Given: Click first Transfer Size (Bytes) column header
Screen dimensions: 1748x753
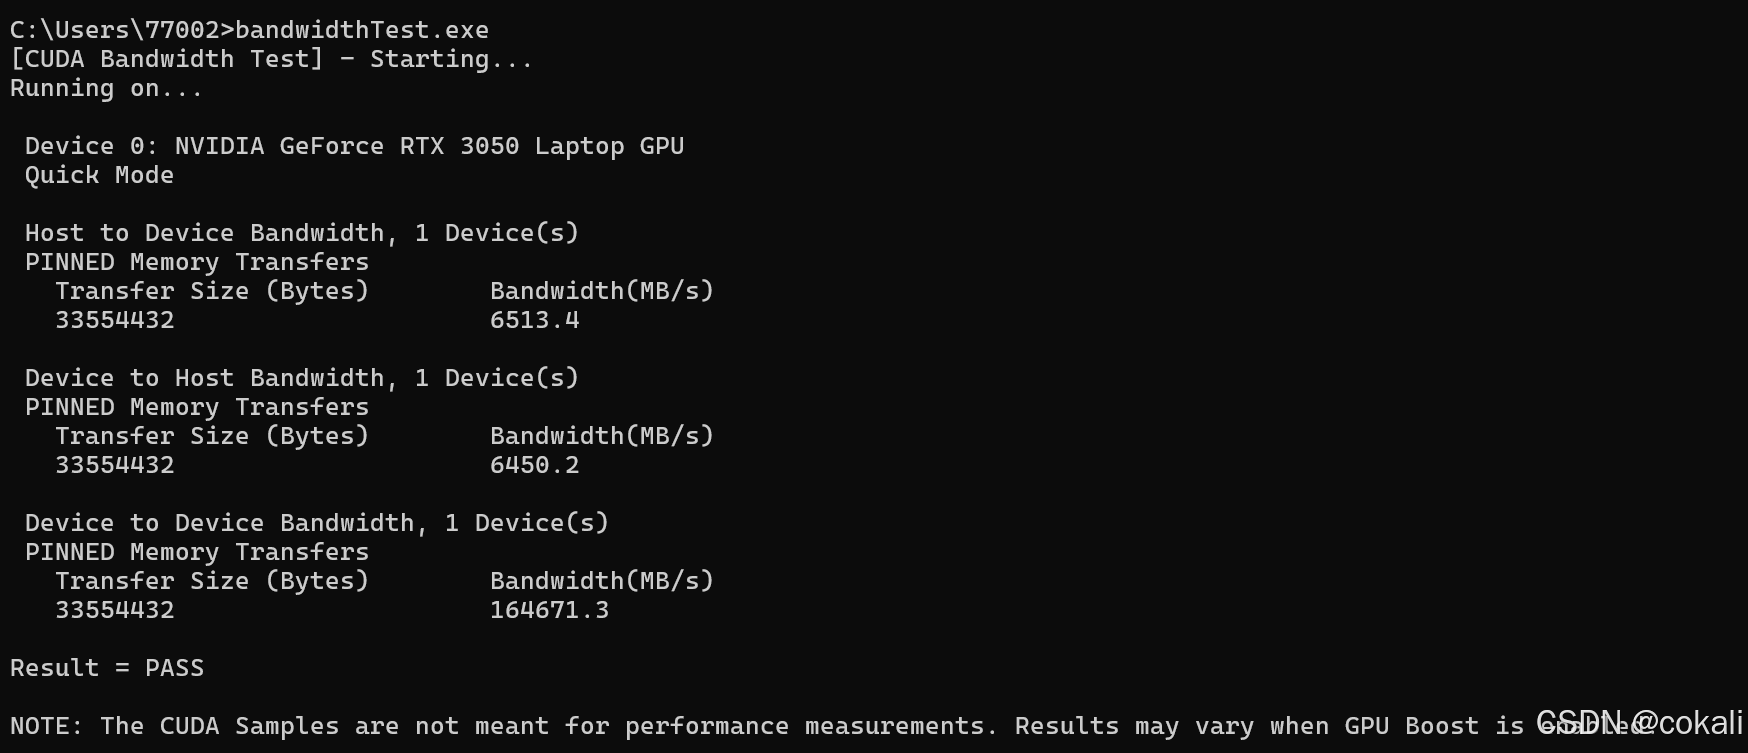Looking at the screenshot, I should point(212,291).
